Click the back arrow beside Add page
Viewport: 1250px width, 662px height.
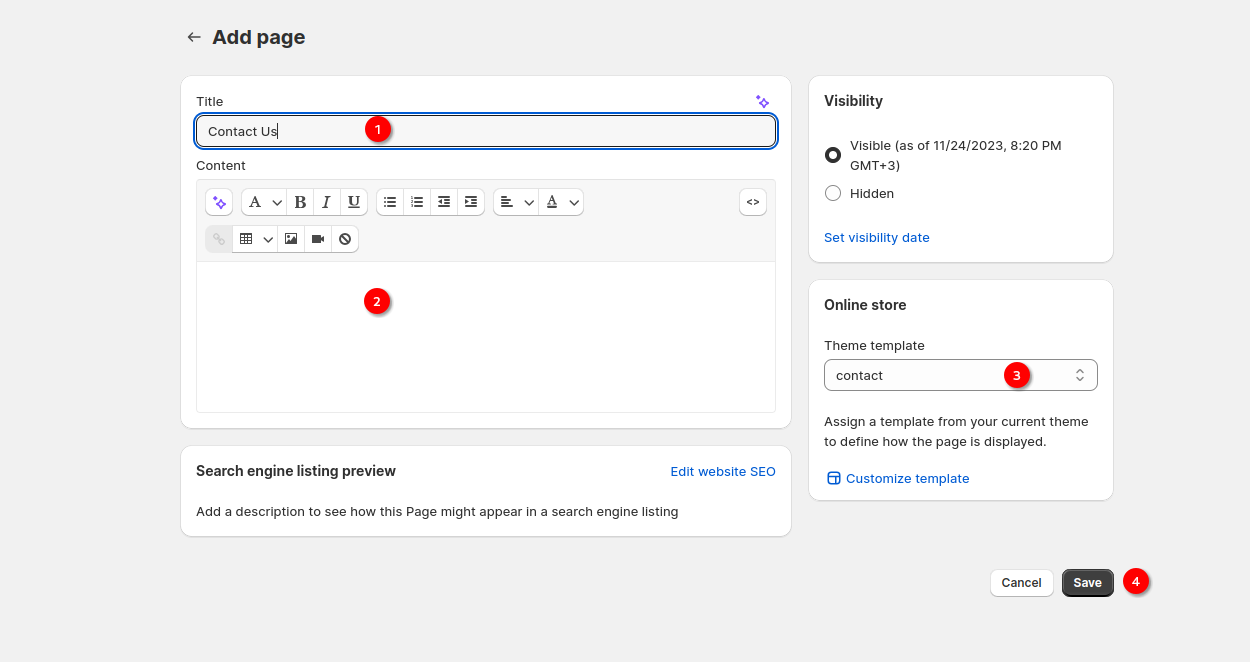click(x=194, y=37)
